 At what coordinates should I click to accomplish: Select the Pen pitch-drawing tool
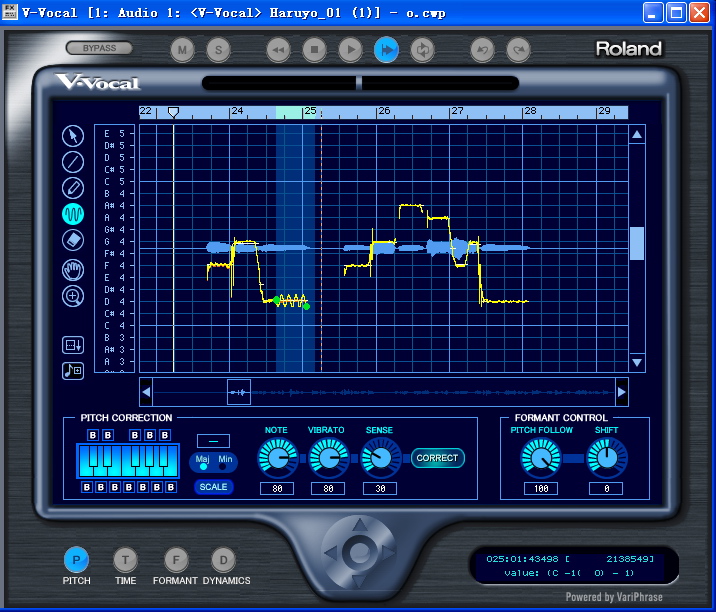(x=73, y=188)
